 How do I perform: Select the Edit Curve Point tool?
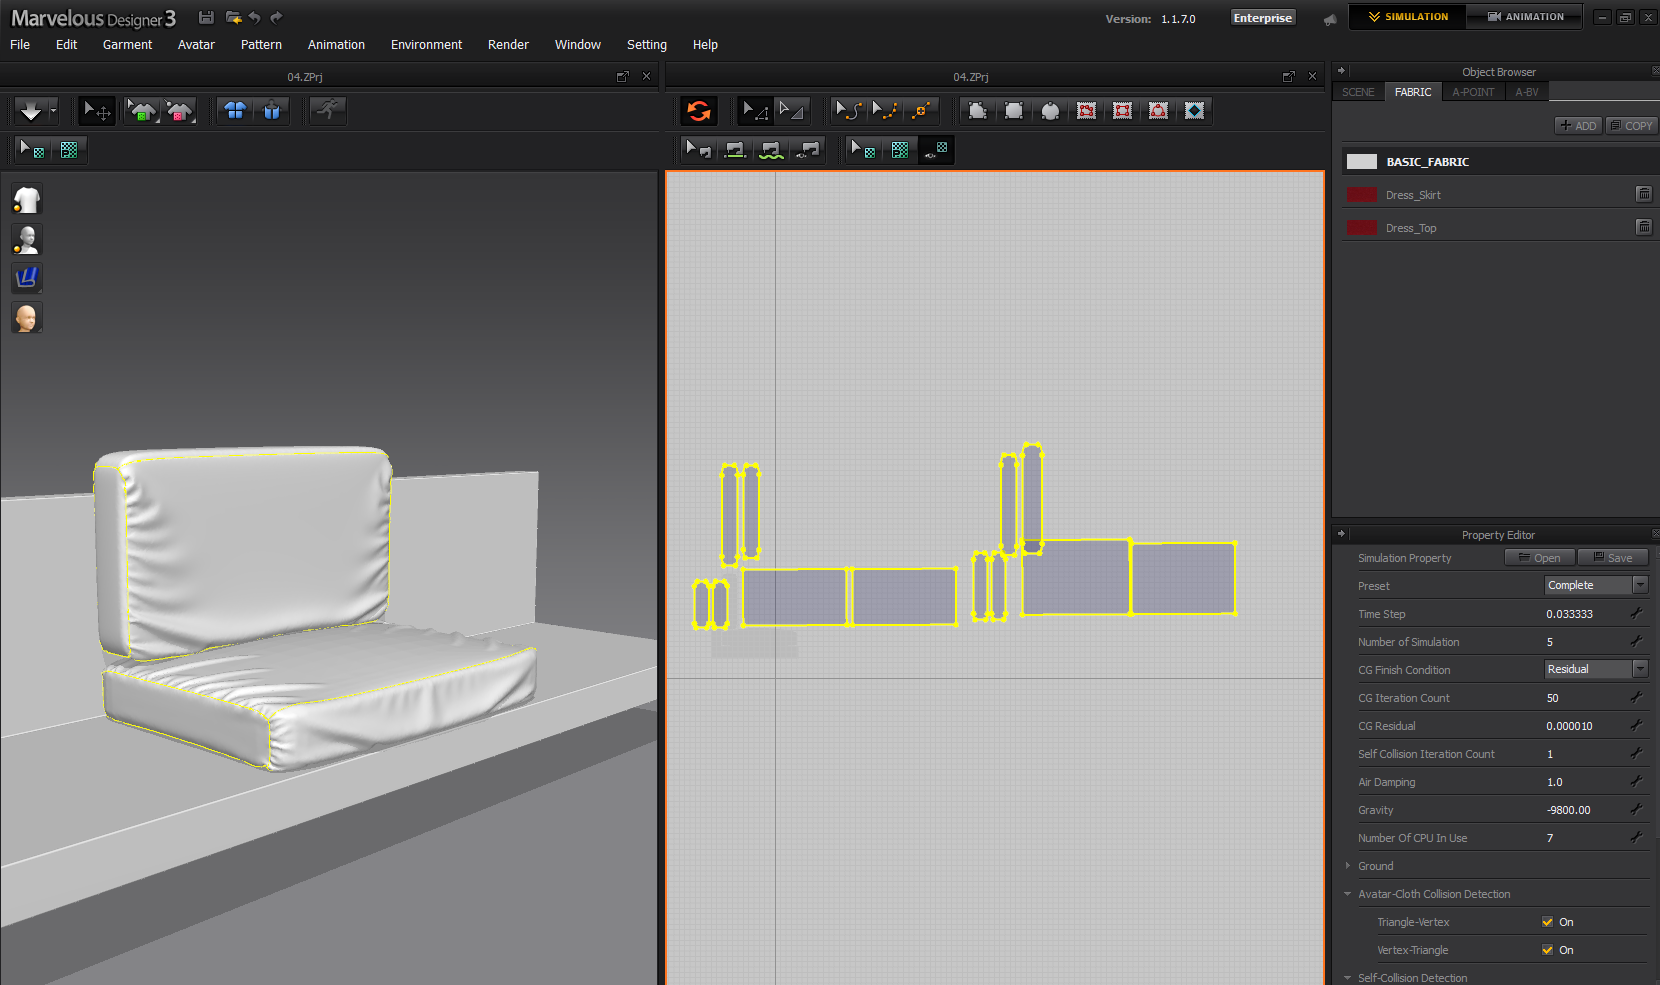pos(885,111)
